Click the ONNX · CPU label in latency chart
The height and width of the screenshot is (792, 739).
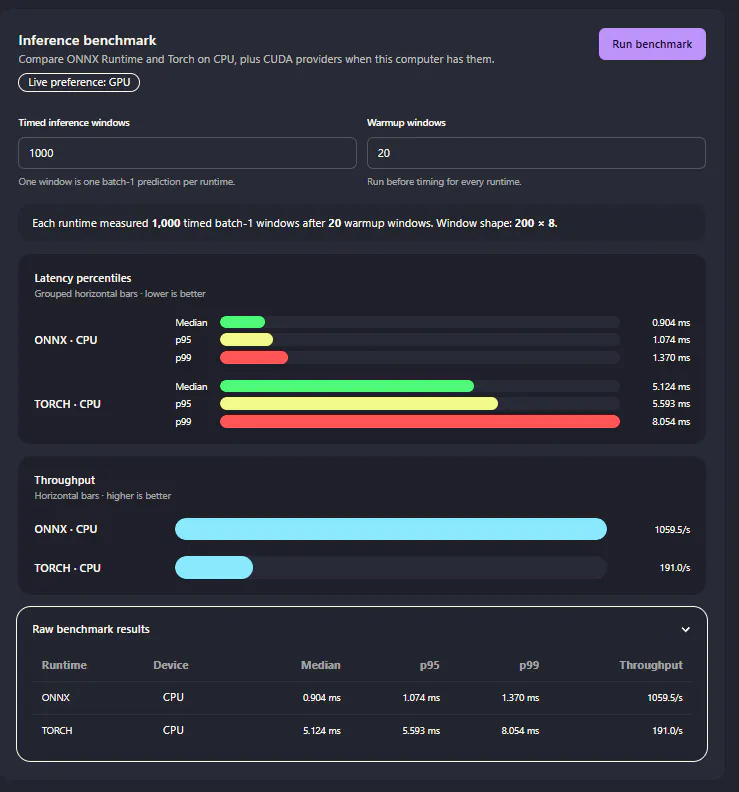pyautogui.click(x=66, y=340)
